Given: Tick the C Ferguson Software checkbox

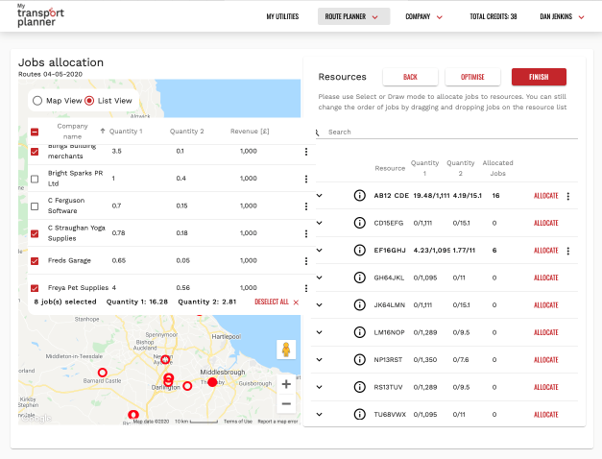Looking at the screenshot, I should (35, 206).
